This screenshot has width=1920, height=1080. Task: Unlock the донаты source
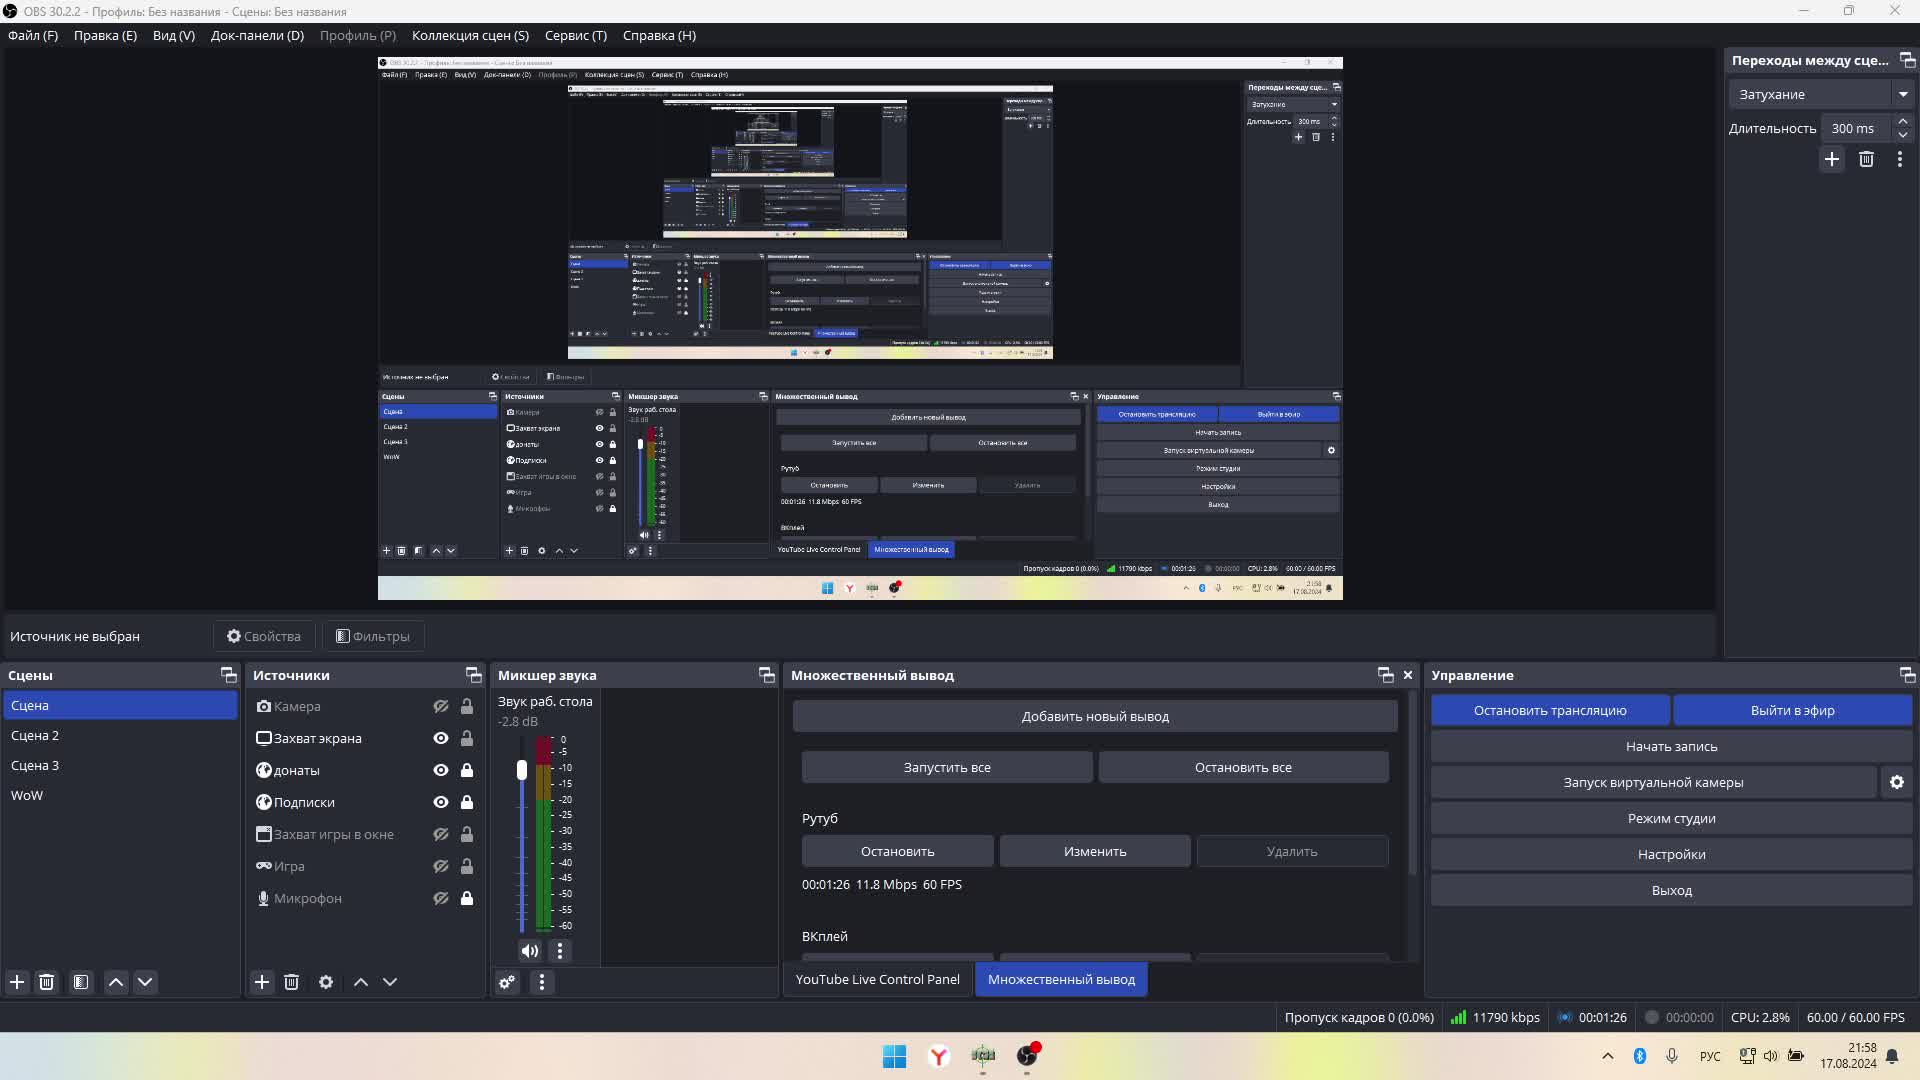pyautogui.click(x=467, y=770)
